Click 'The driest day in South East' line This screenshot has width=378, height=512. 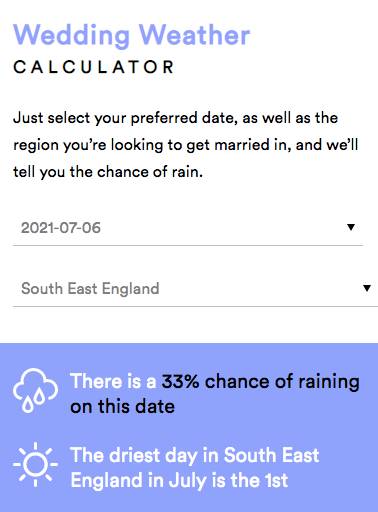coord(195,456)
